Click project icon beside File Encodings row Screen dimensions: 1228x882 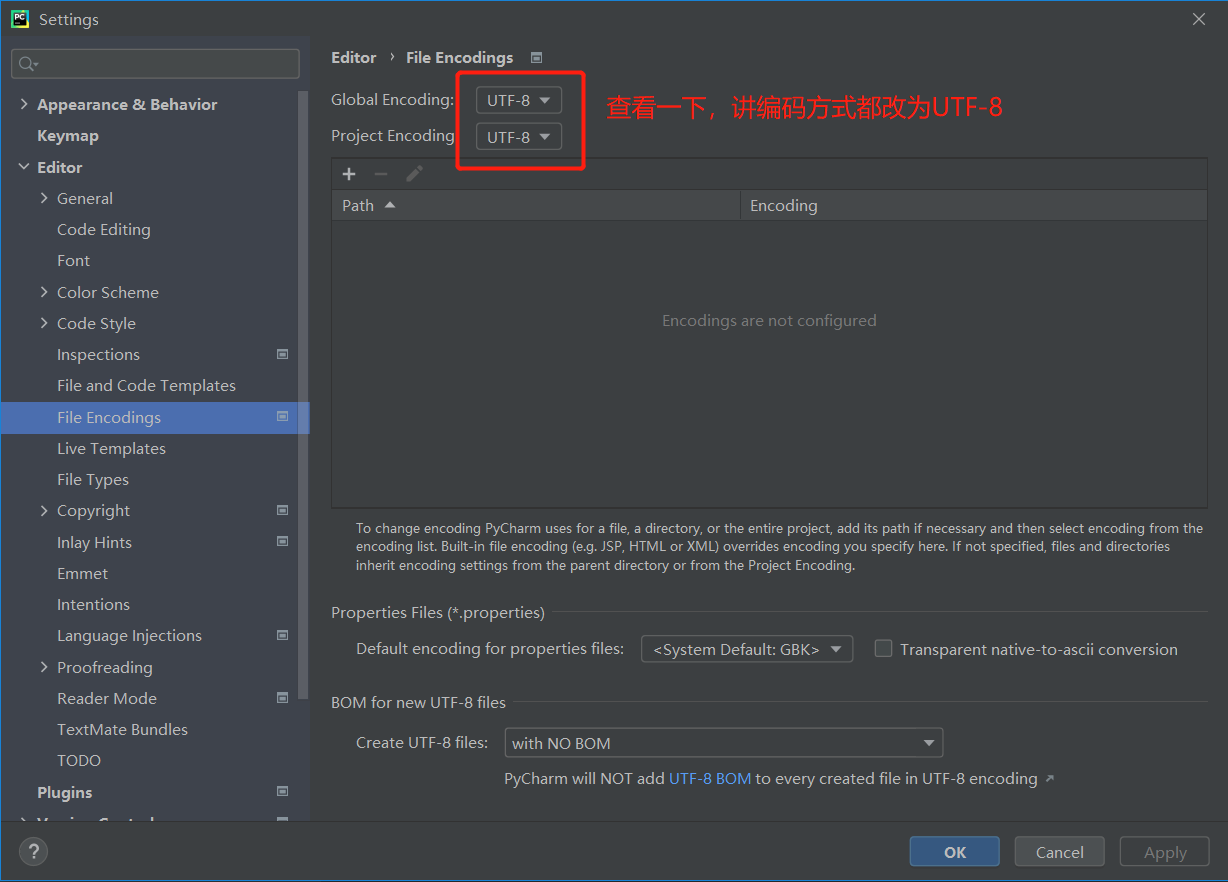(x=283, y=417)
